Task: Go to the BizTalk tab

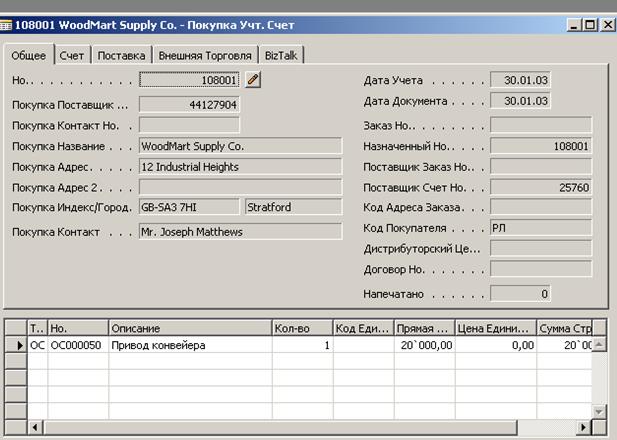Action: click(x=282, y=56)
